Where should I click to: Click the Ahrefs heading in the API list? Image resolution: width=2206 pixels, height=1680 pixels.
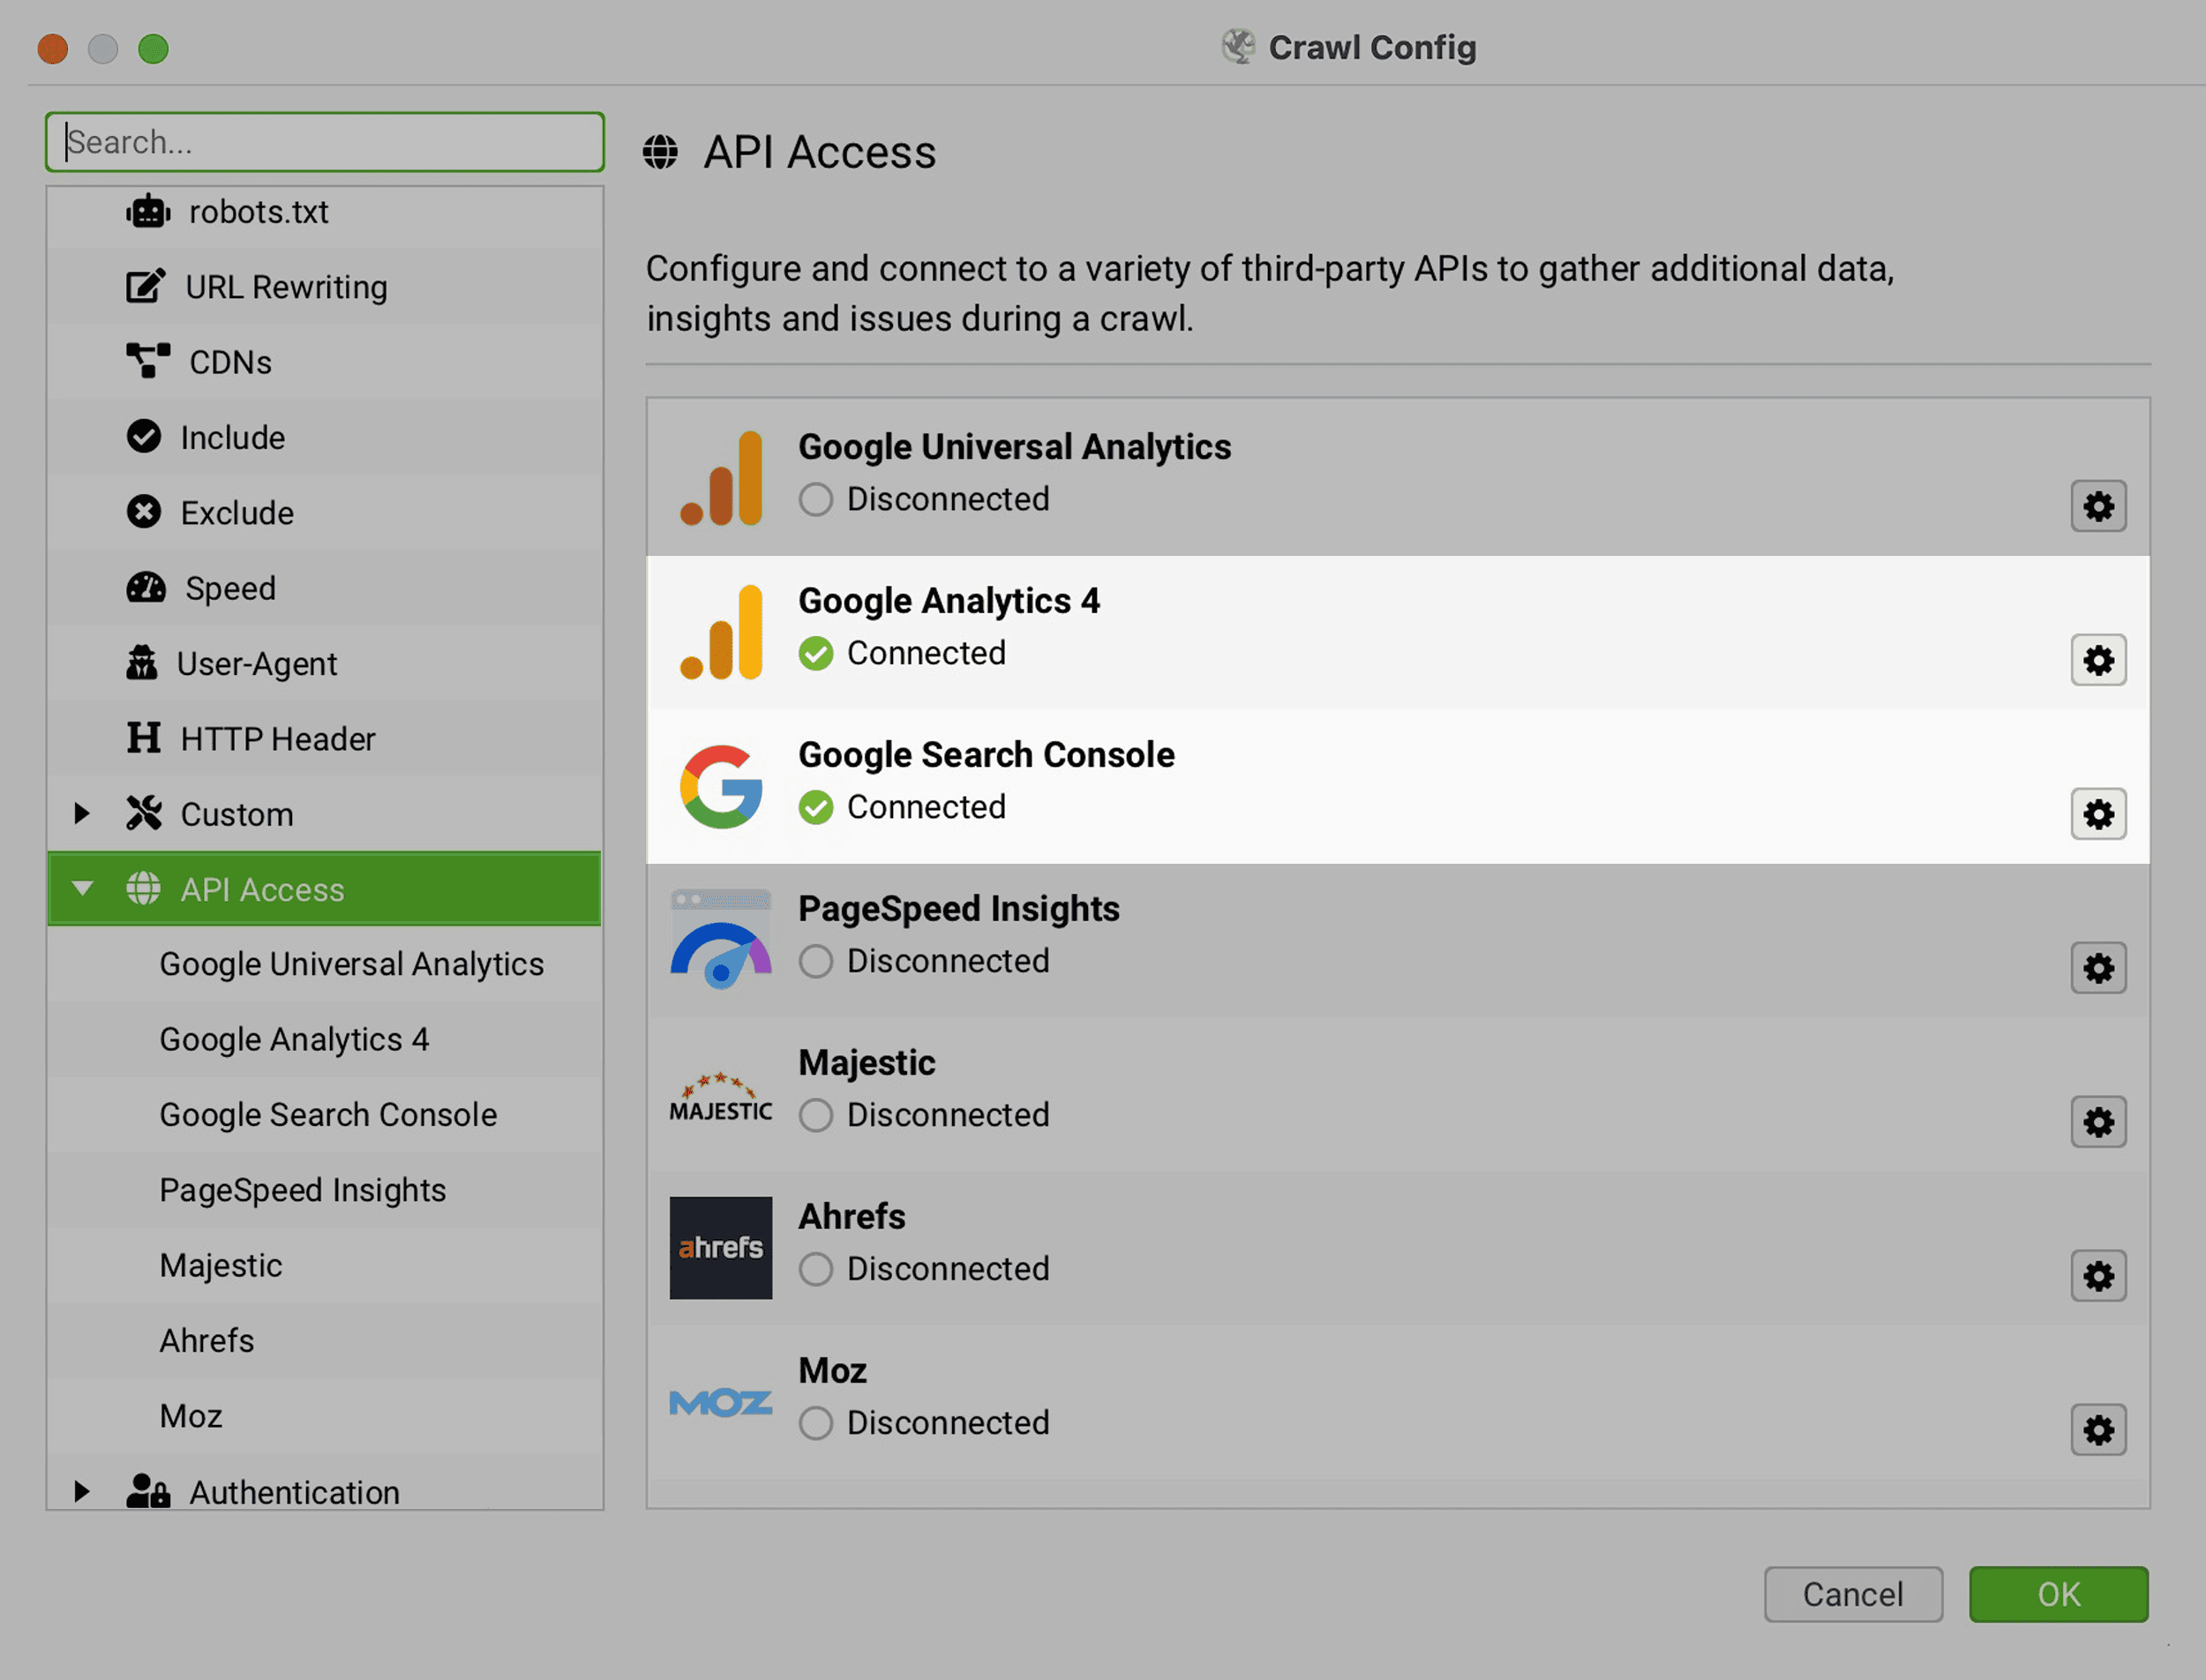(852, 1216)
